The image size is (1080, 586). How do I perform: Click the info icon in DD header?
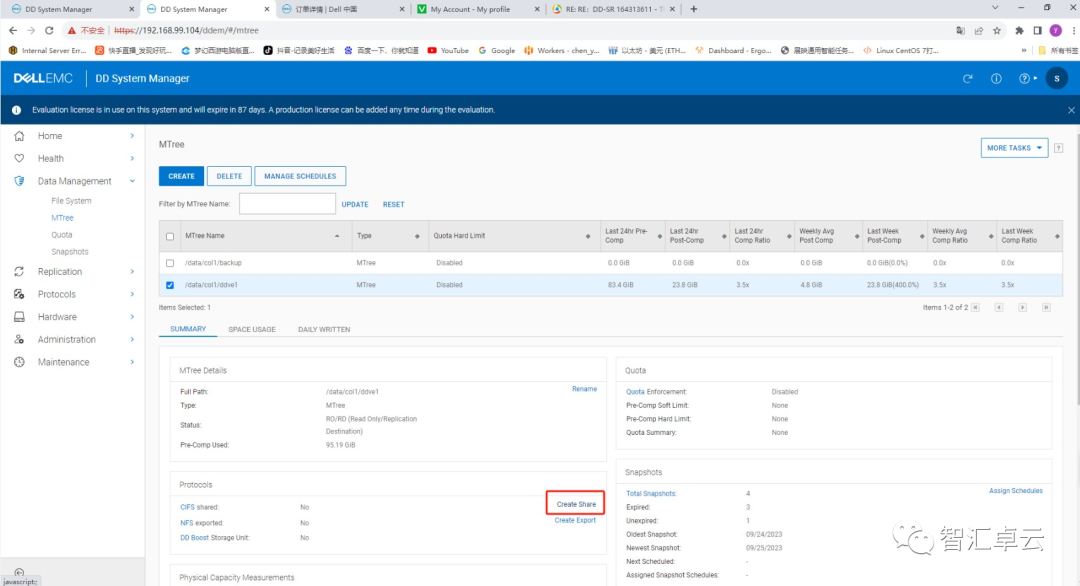point(996,79)
